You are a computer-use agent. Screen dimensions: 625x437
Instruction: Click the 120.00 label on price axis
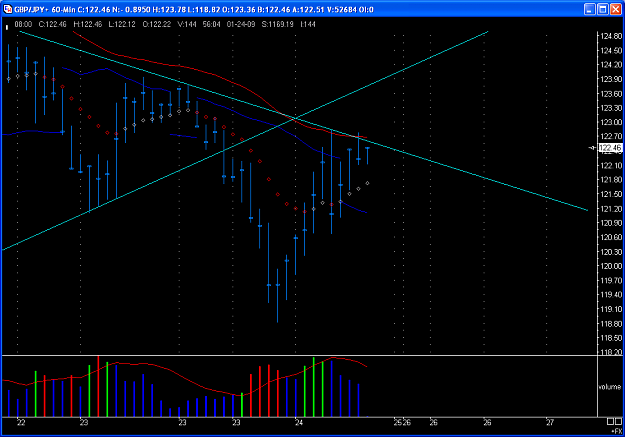tap(611, 266)
